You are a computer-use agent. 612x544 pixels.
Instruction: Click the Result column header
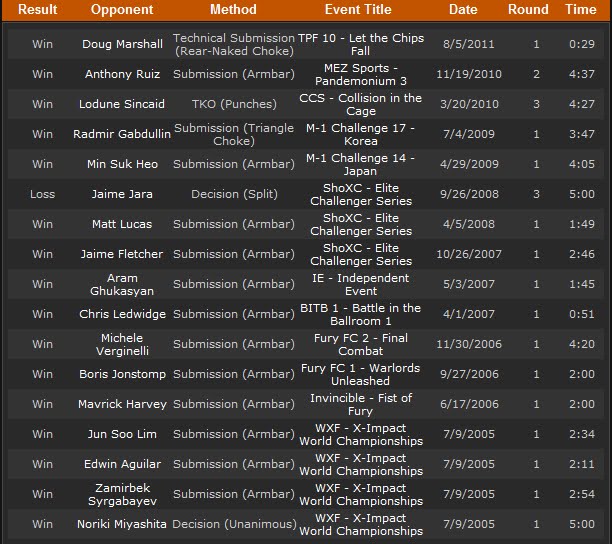pos(37,9)
